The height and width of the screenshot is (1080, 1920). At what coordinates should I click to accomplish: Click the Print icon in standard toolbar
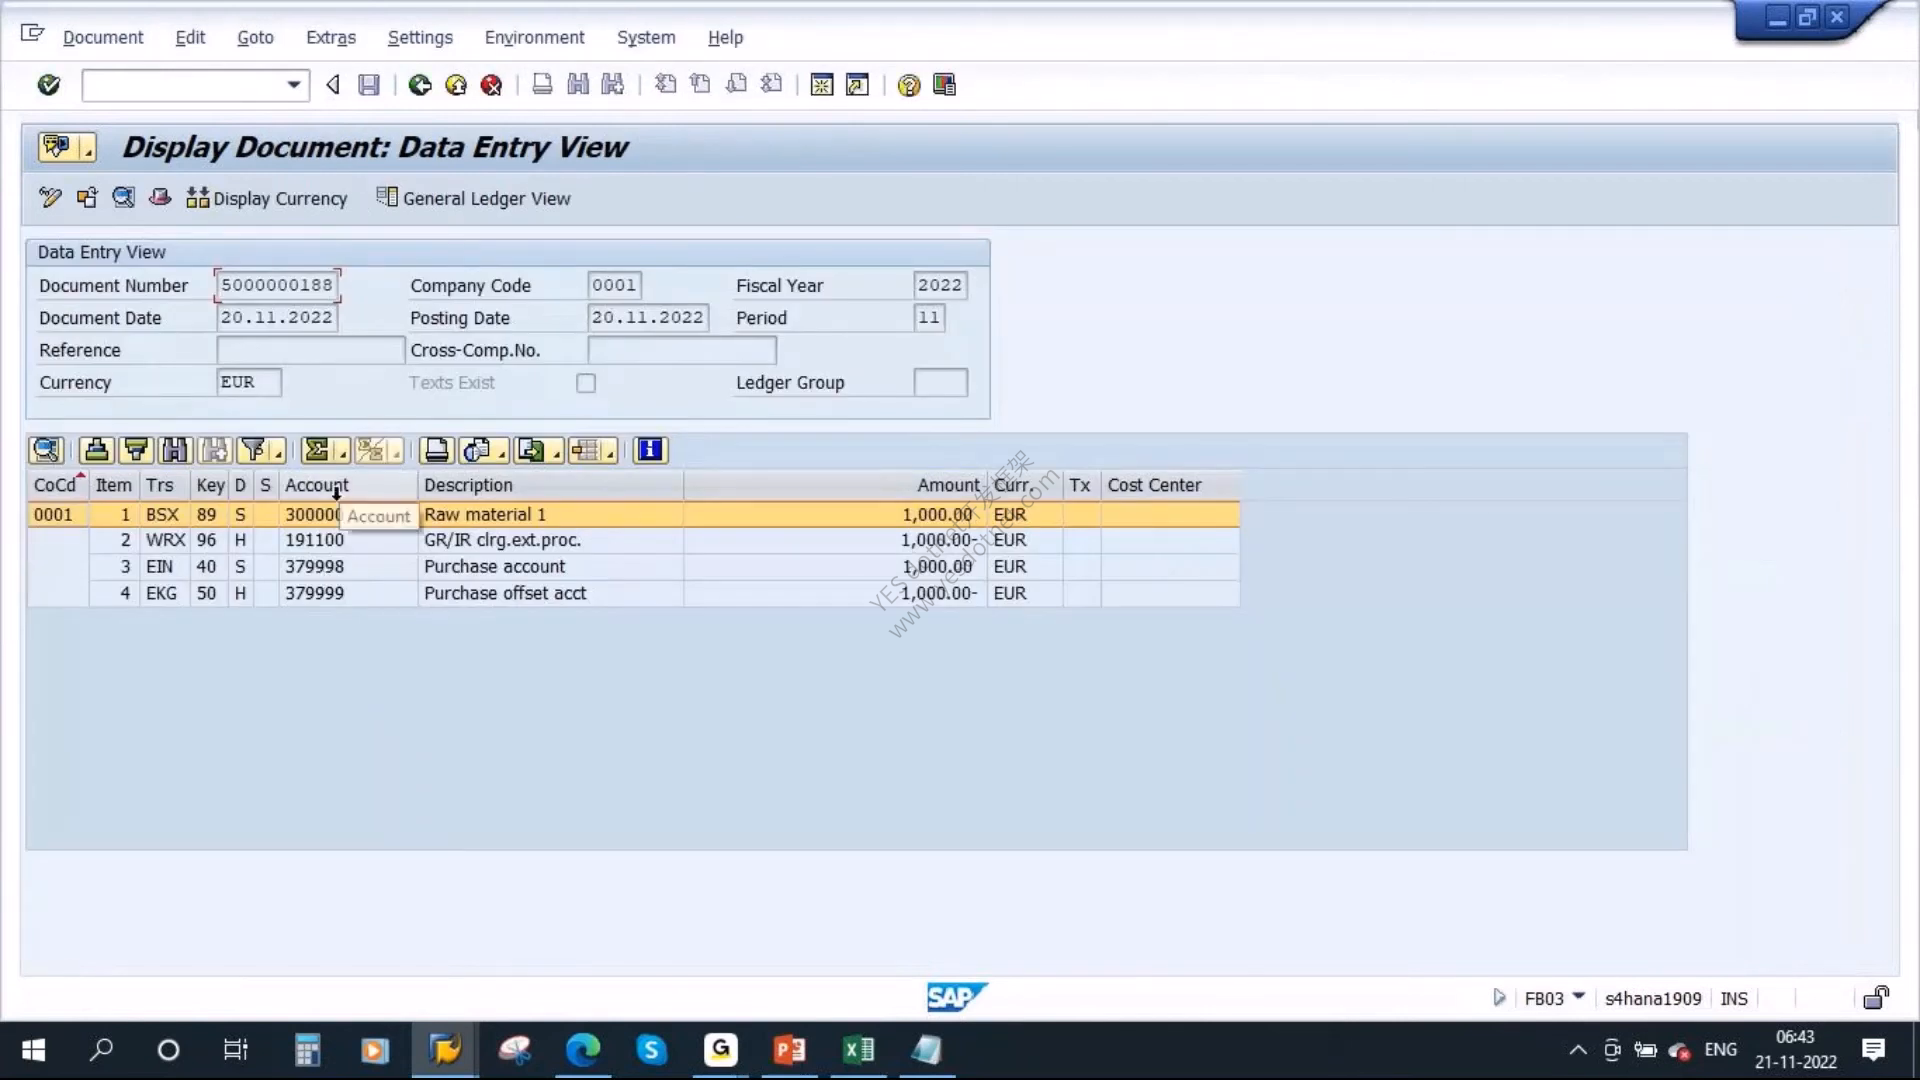(542, 85)
